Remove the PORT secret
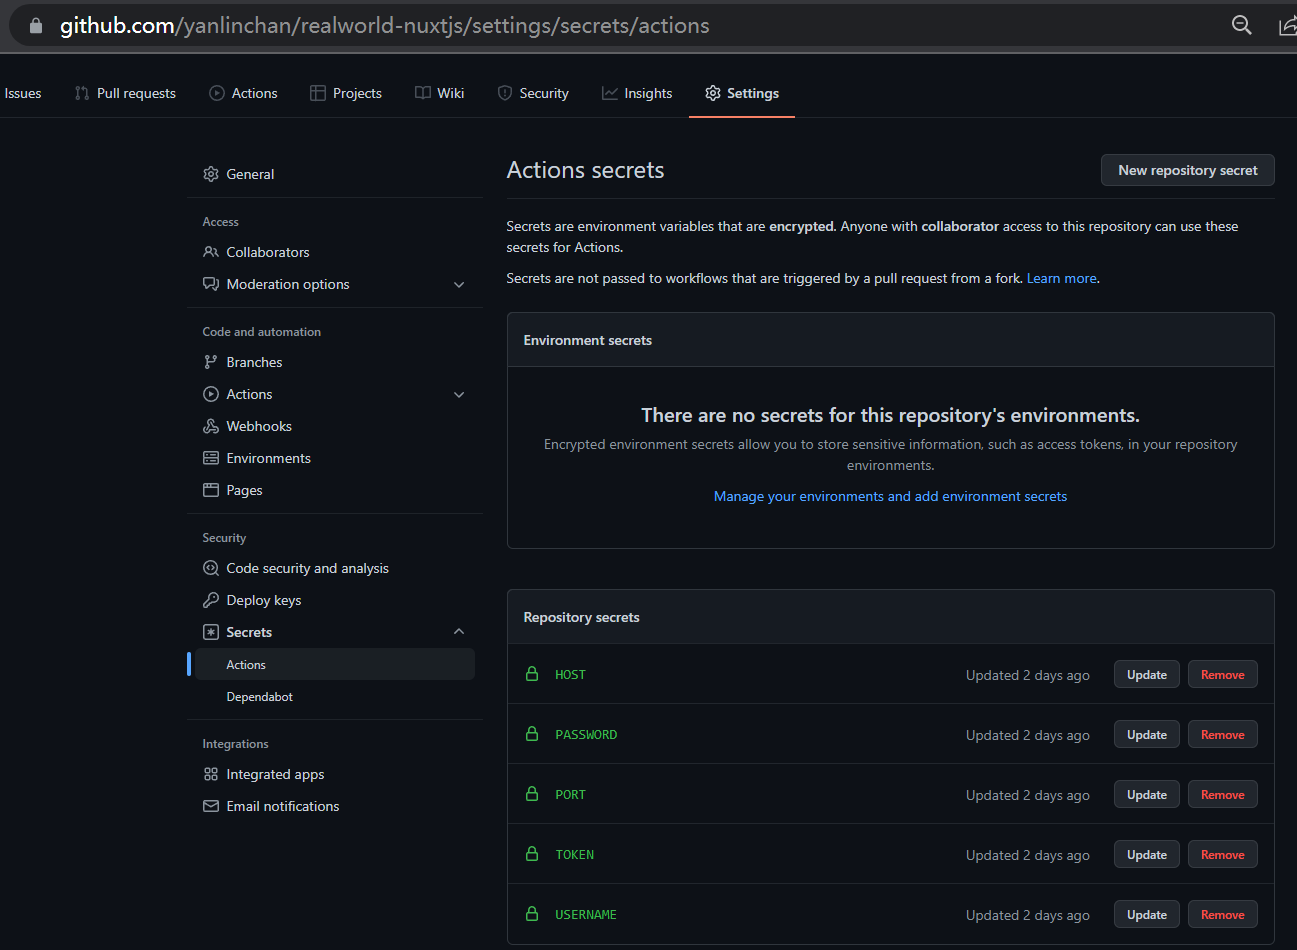This screenshot has height=950, width=1297. 1223,795
